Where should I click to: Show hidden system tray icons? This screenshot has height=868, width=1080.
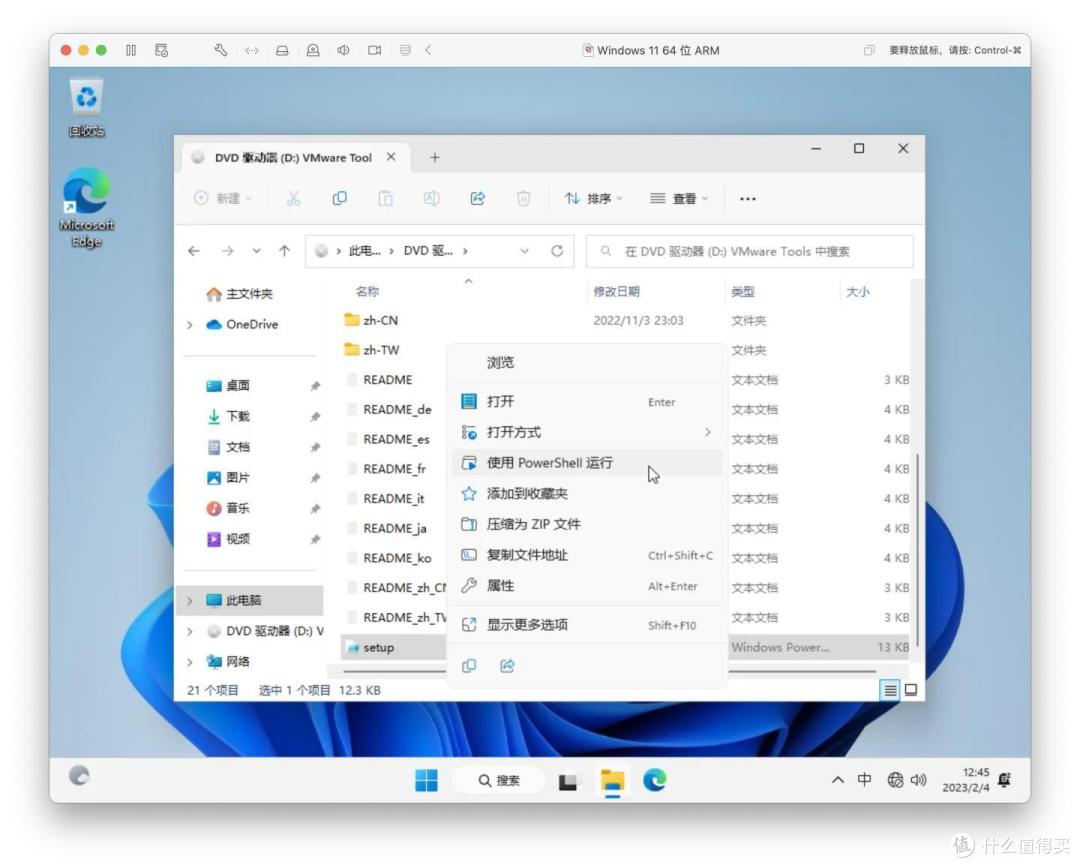tap(838, 780)
